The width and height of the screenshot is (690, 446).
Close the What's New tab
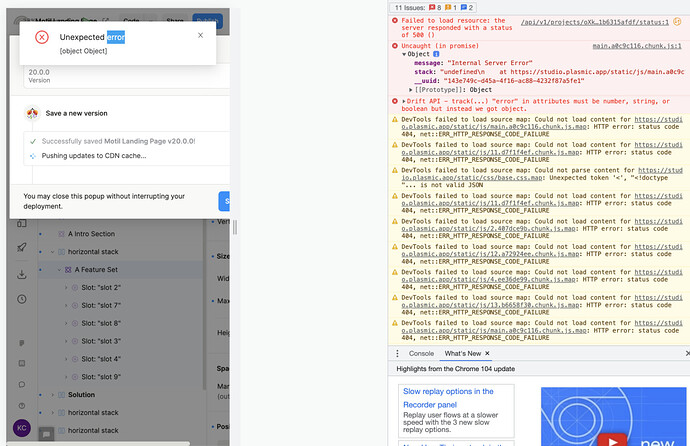487,353
